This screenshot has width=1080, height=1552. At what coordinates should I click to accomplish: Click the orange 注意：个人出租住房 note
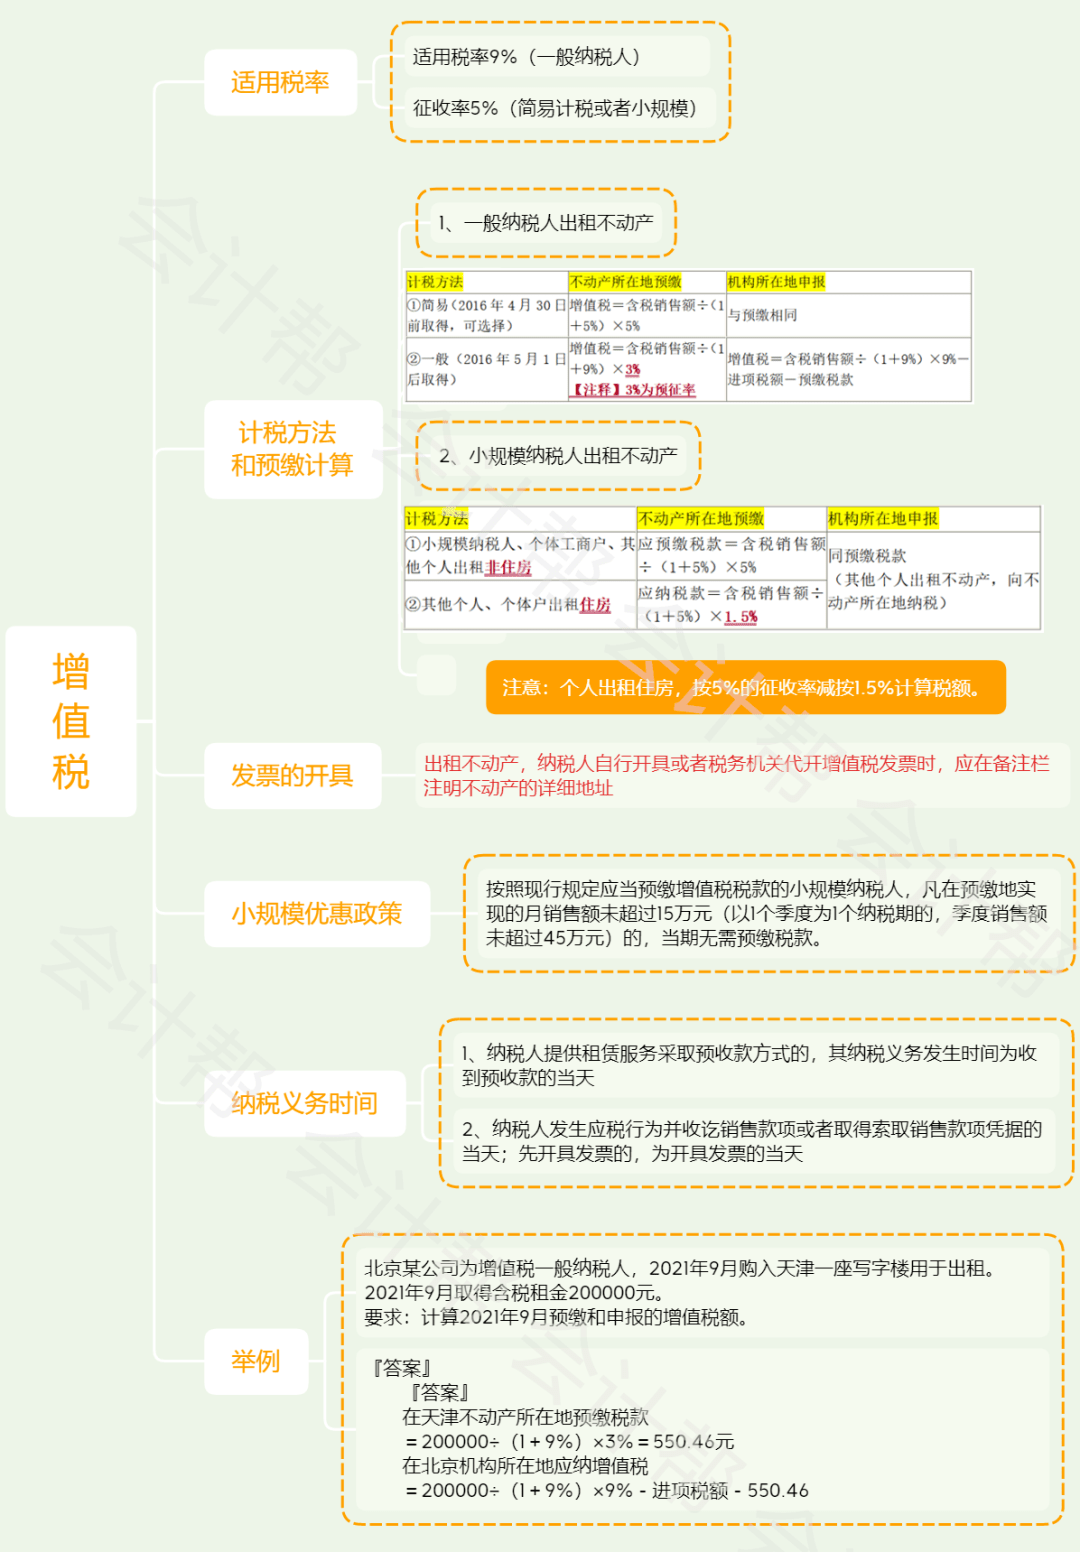pyautogui.click(x=745, y=688)
